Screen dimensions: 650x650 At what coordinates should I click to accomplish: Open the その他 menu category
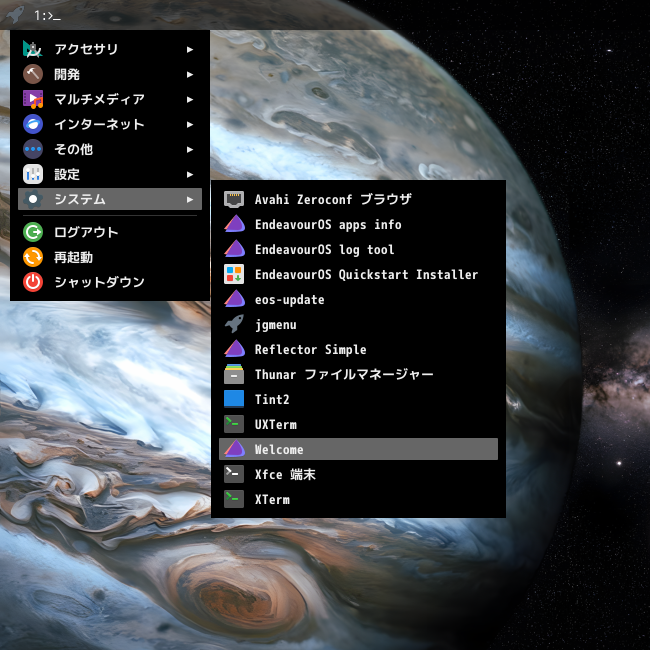(110, 149)
